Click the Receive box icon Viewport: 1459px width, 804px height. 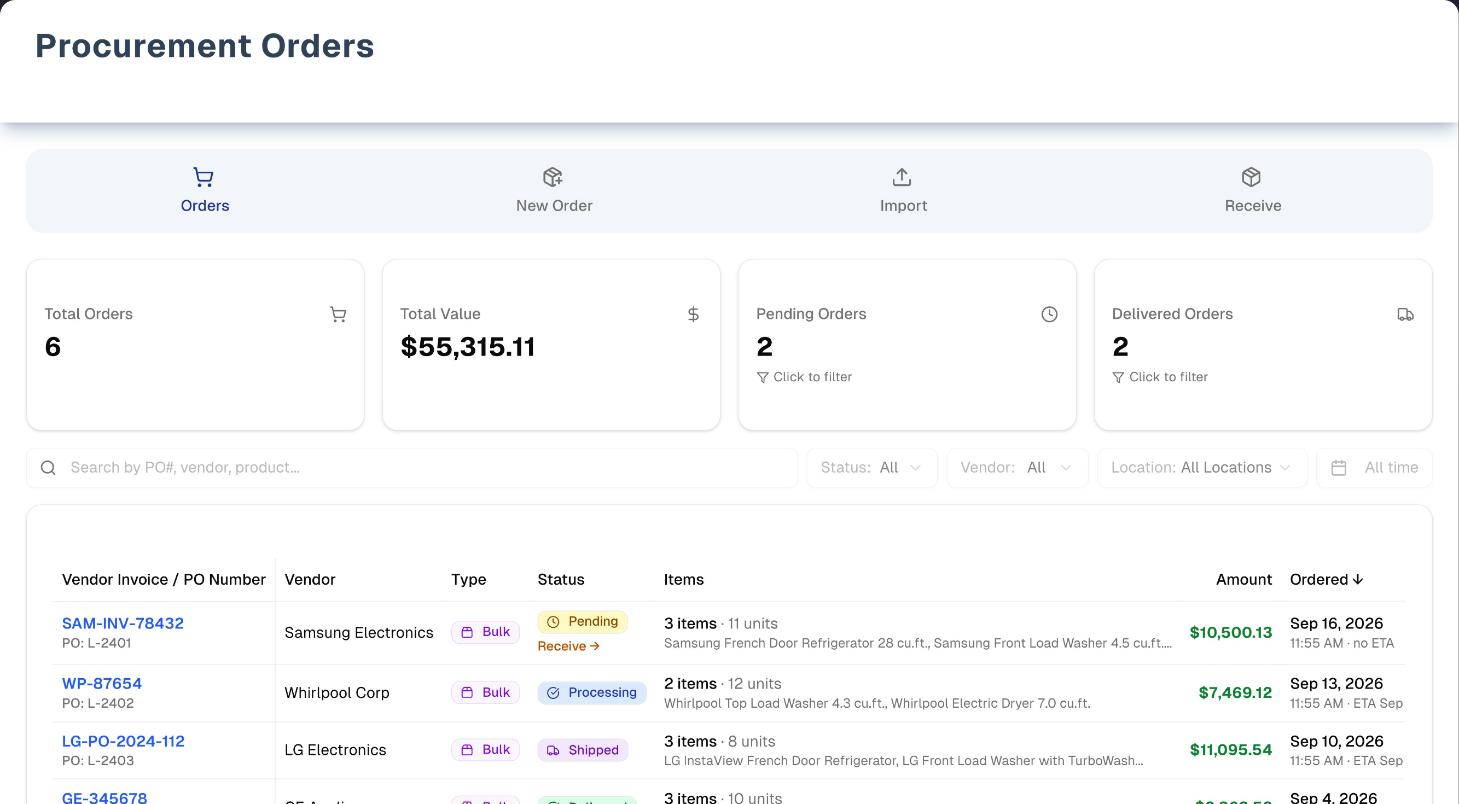tap(1251, 177)
